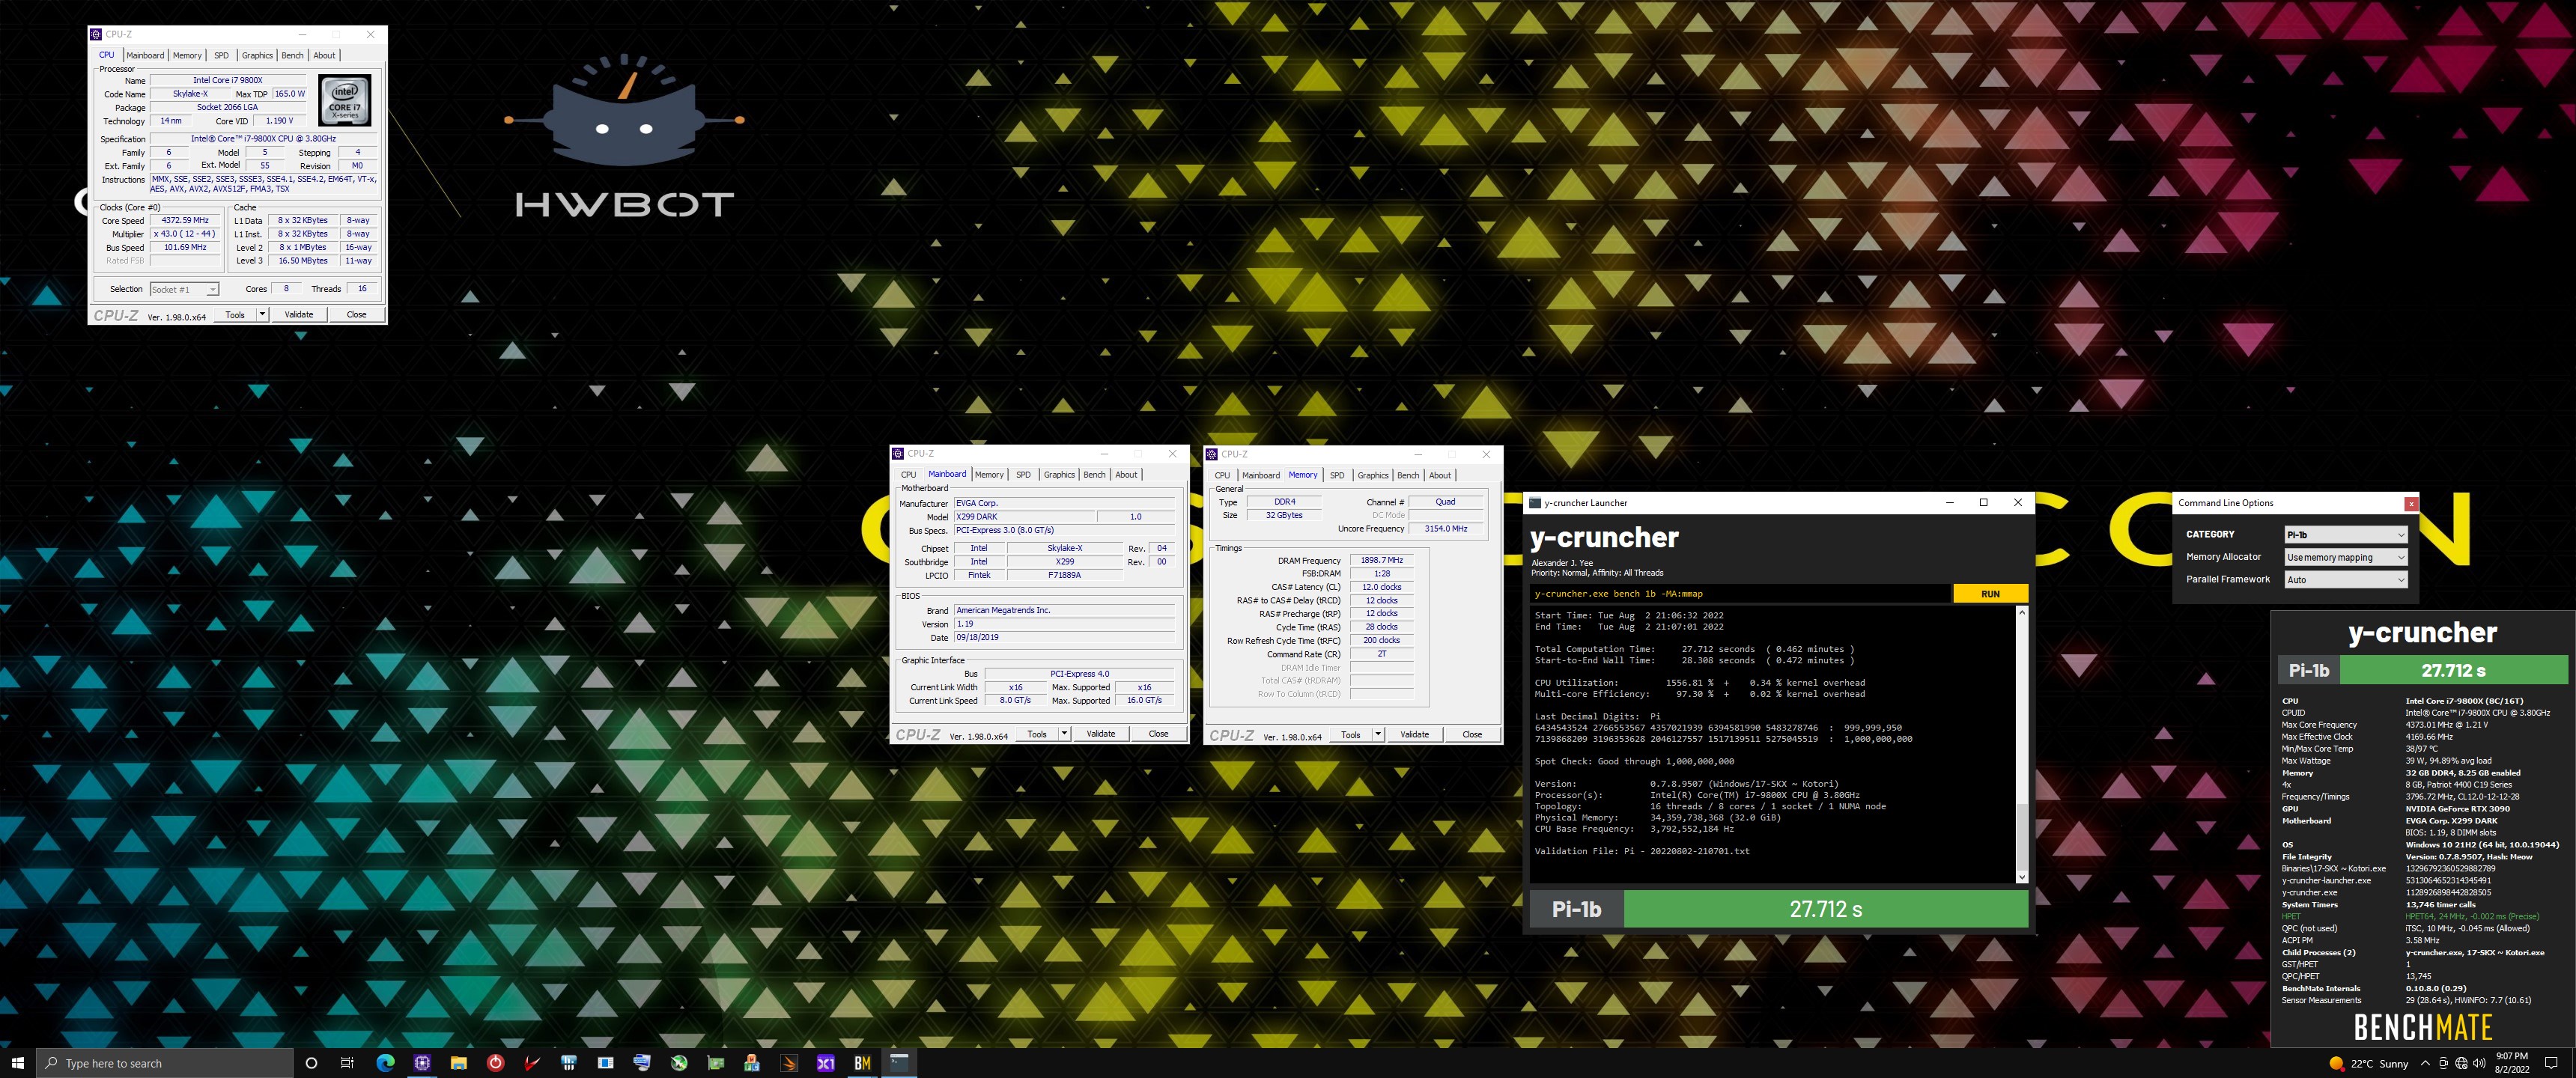Open the Memory Allocator dropdown
Viewport: 2576px width, 1078px height.
(x=2345, y=557)
